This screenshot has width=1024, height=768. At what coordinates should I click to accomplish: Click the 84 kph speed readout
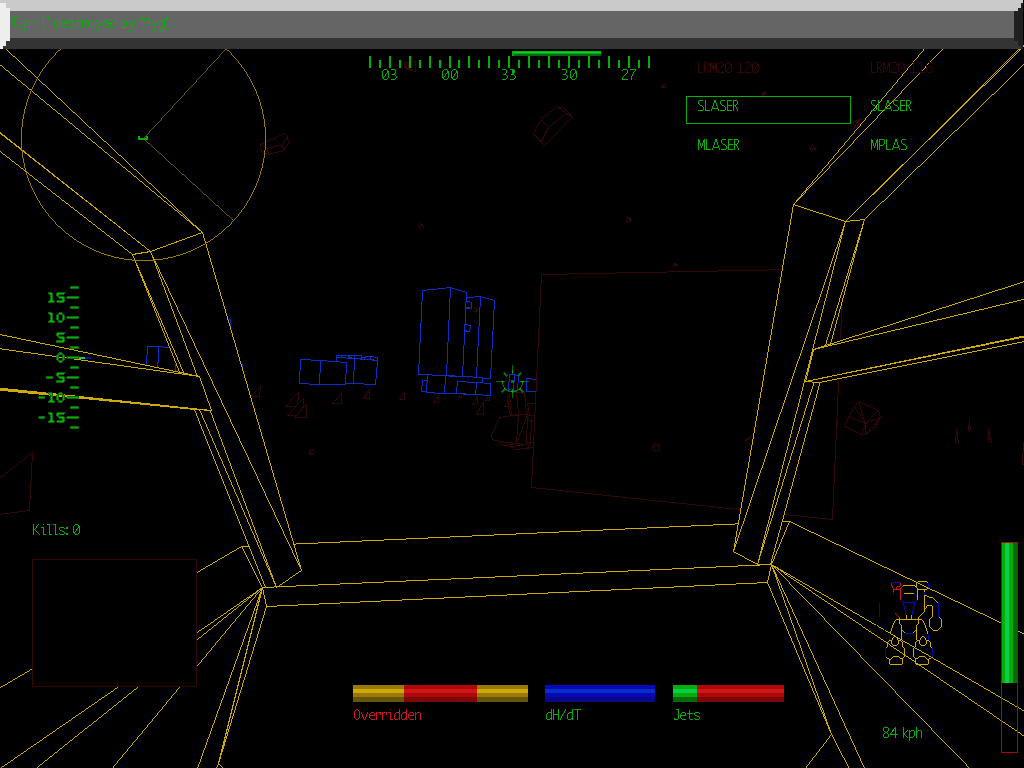[901, 733]
